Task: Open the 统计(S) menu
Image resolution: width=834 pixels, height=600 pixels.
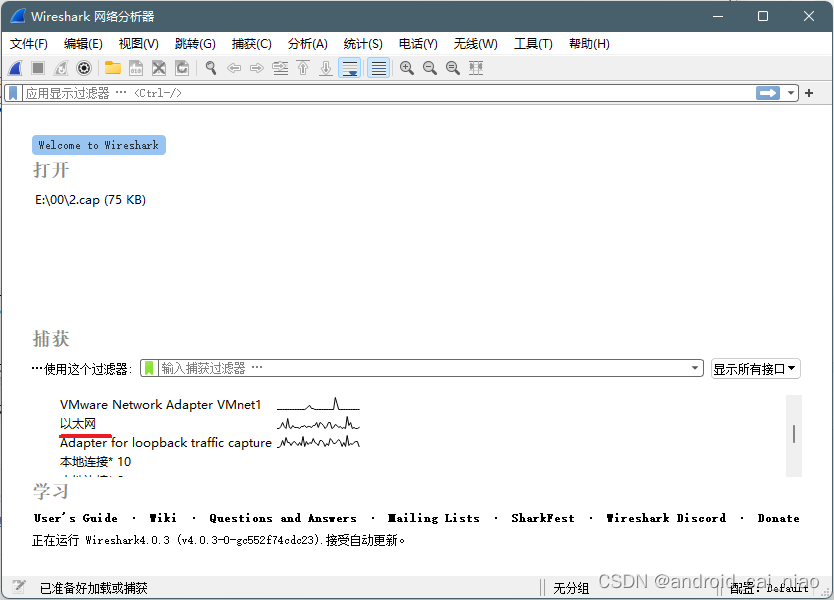Action: (363, 44)
